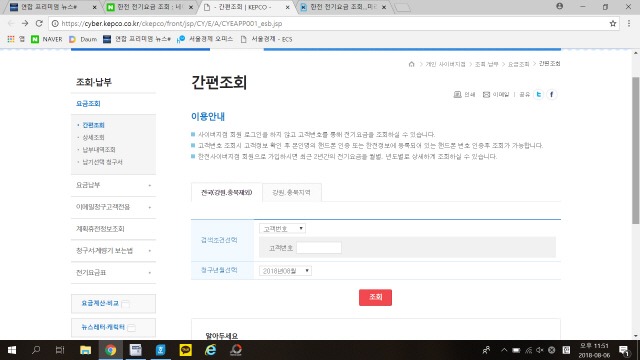
Task: Click the email icon 이메일
Action: 496,94
